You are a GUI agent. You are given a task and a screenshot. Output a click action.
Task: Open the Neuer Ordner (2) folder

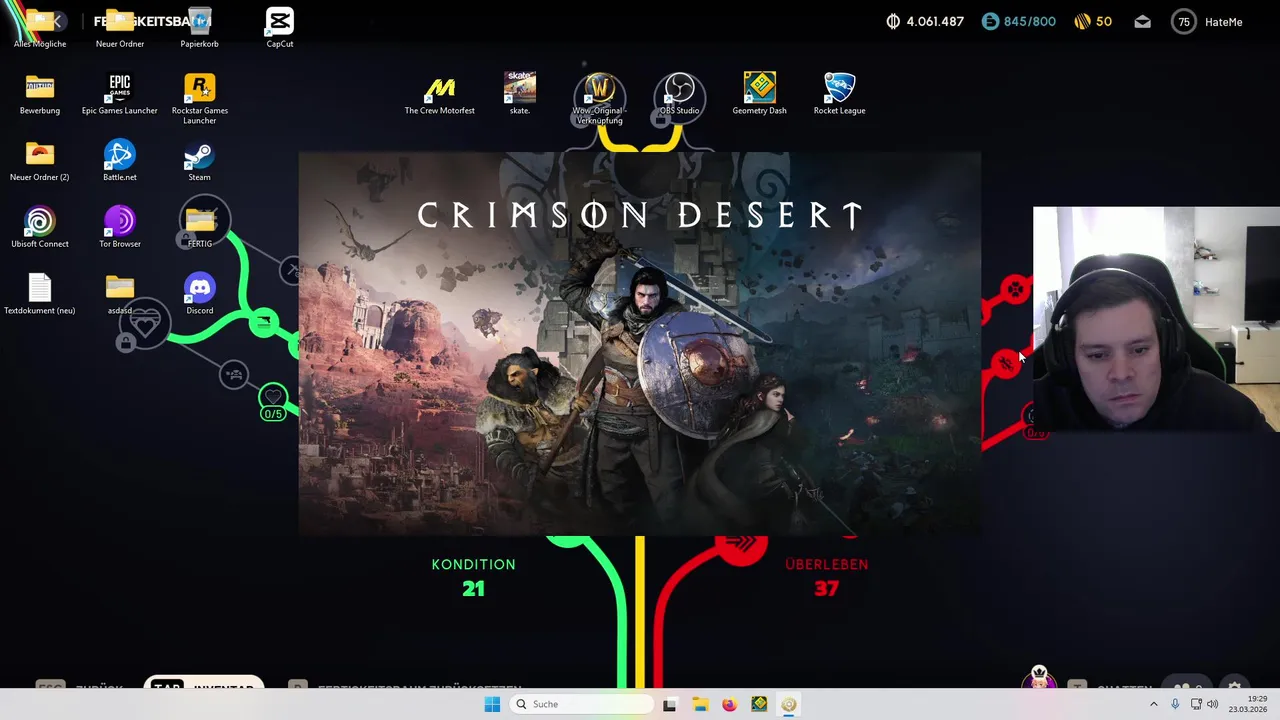(x=40, y=161)
